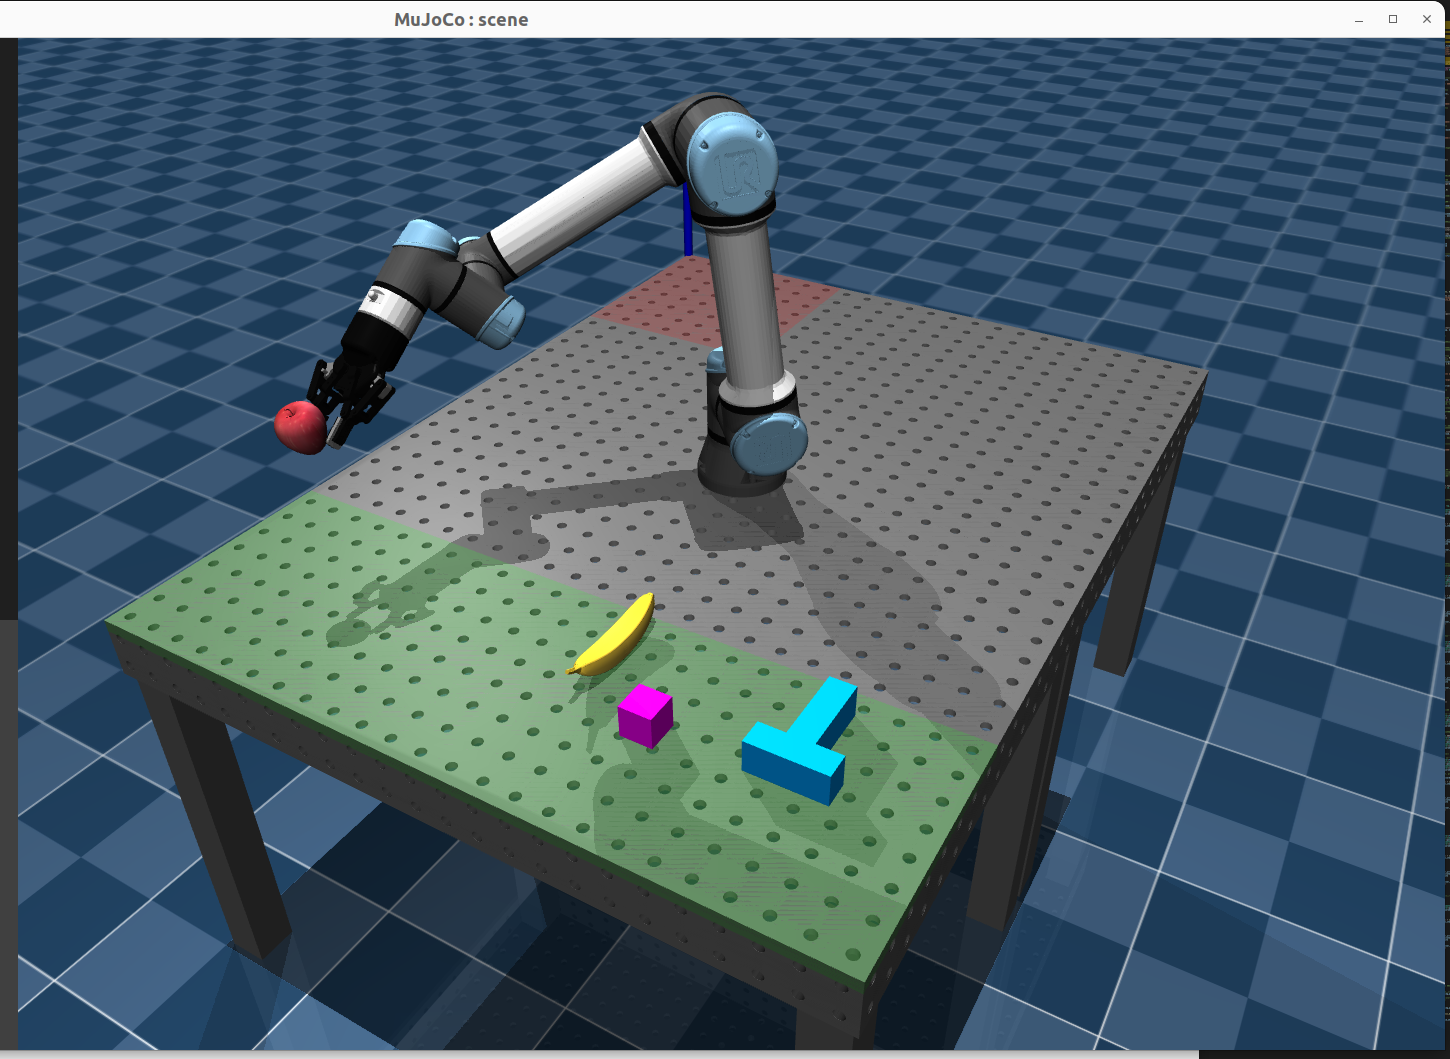This screenshot has width=1450, height=1059.
Task: Select the yellow banana on the table
Action: pos(613,634)
